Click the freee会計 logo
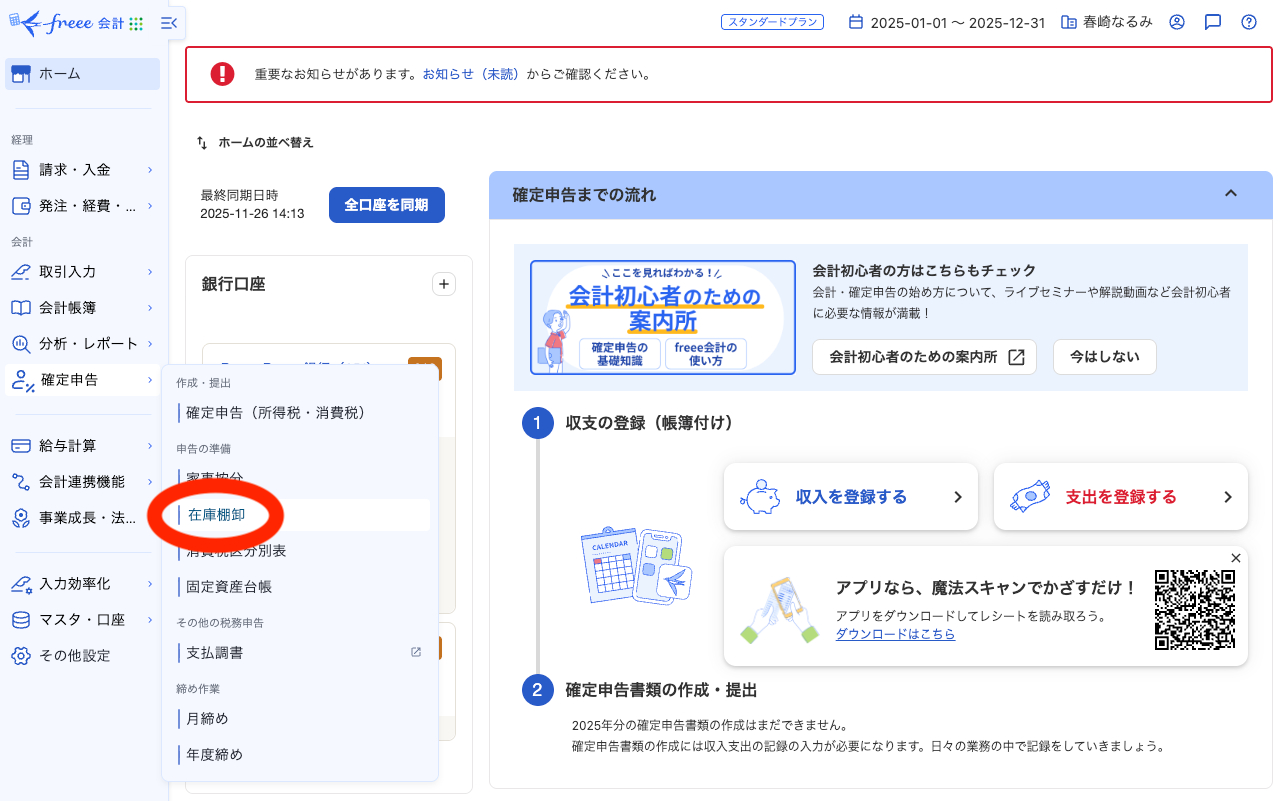Screen dimensions: 1282x801 pos(60,22)
